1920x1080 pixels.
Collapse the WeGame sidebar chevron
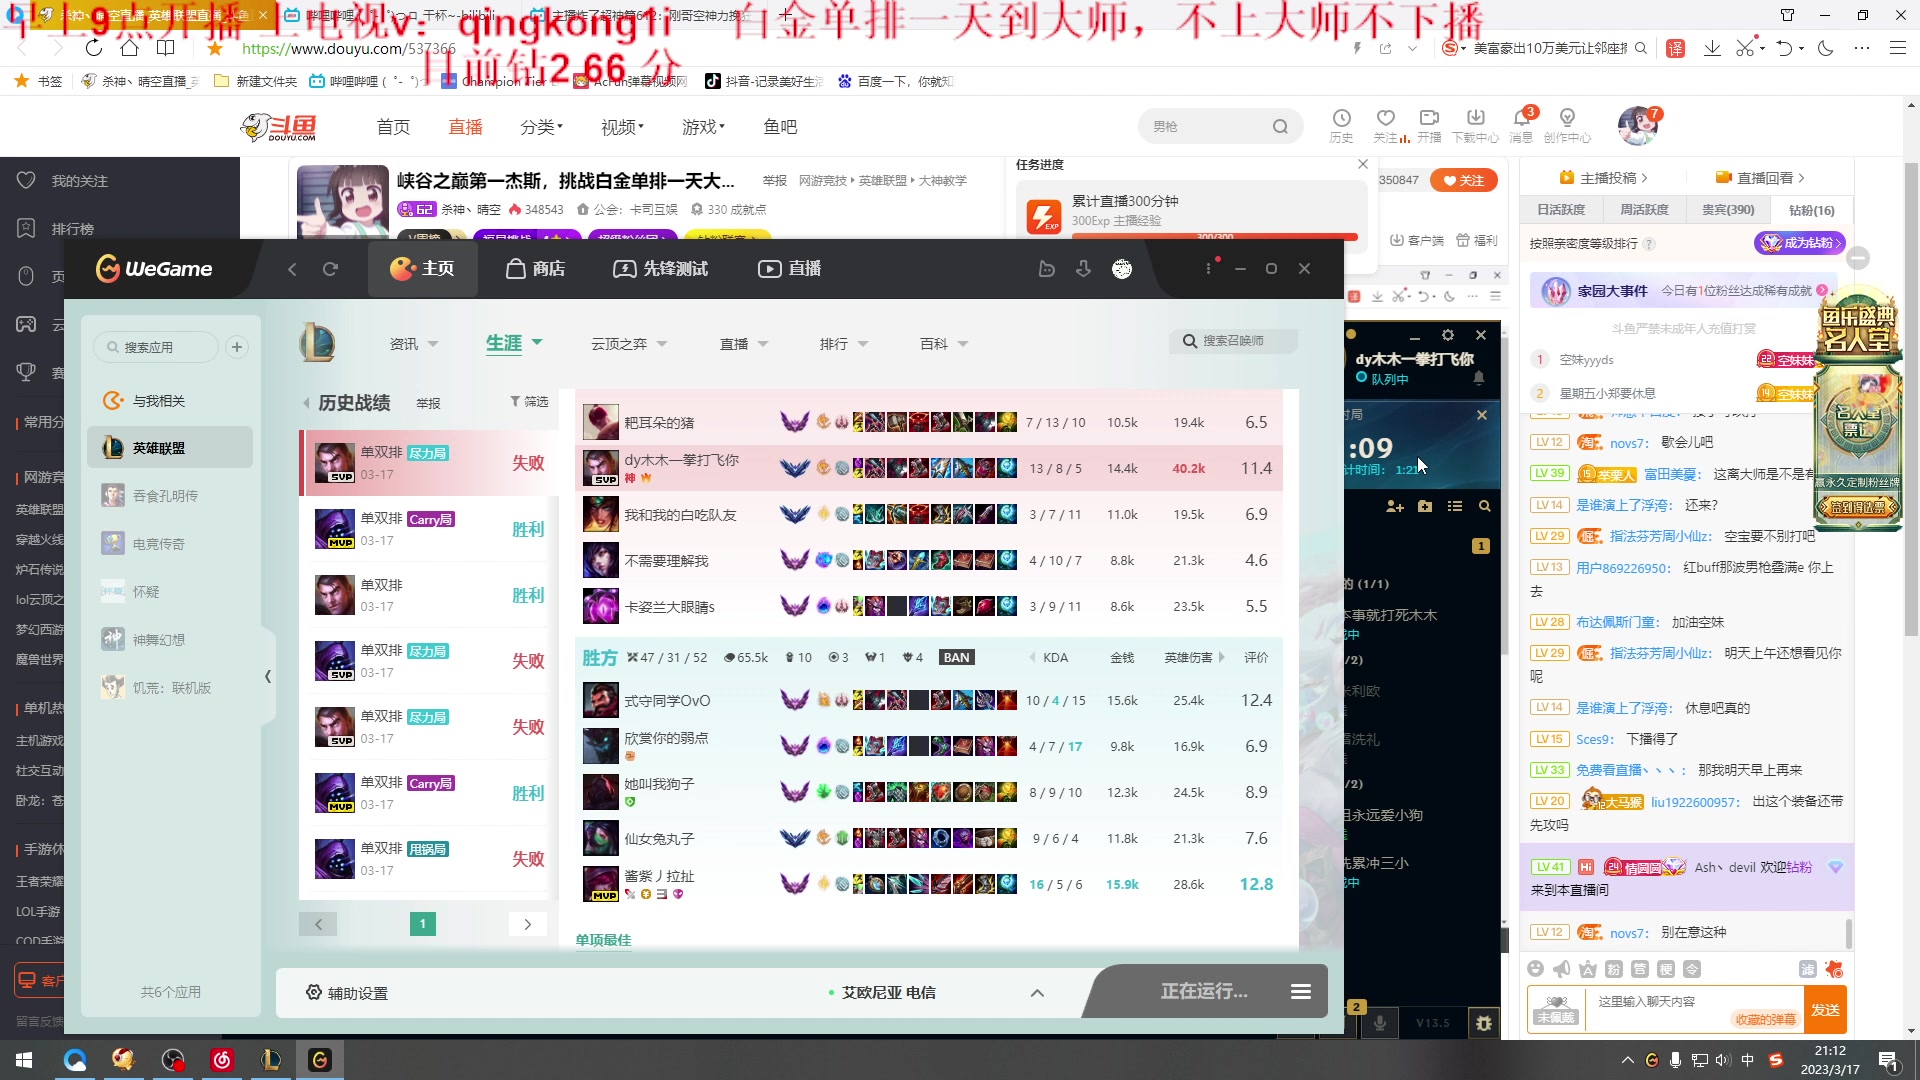pos(268,677)
